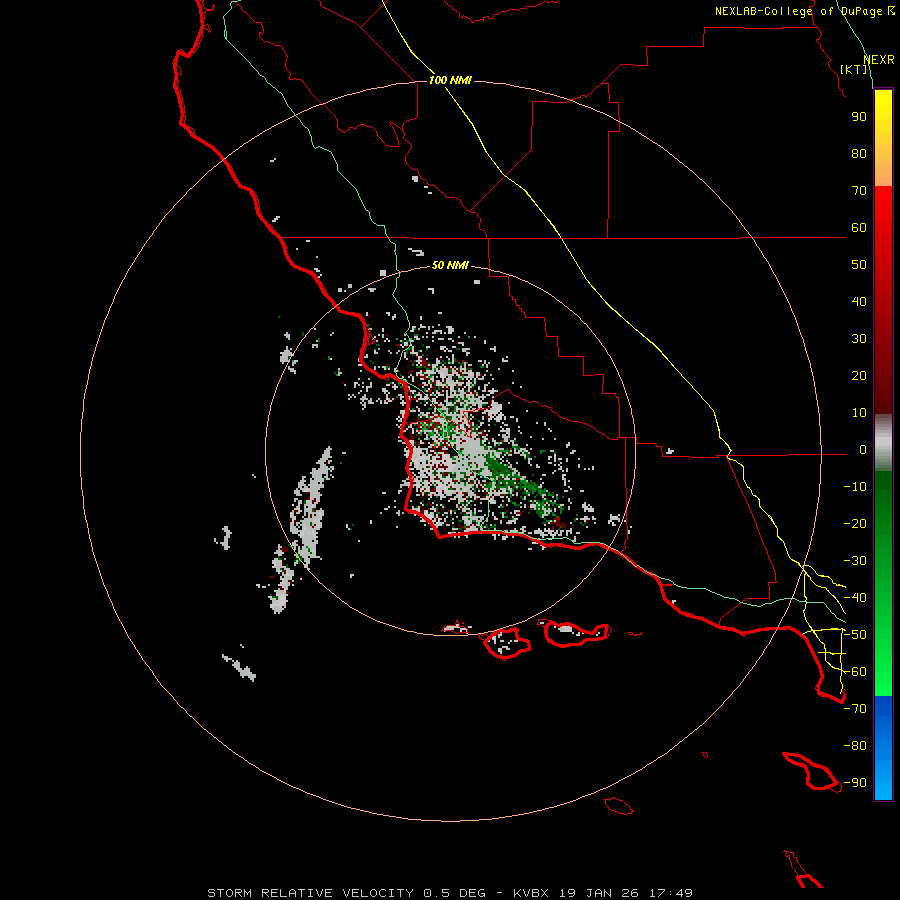Click the 0 value on the velocity scale
Image resolution: width=900 pixels, height=900 pixels.
[863, 450]
